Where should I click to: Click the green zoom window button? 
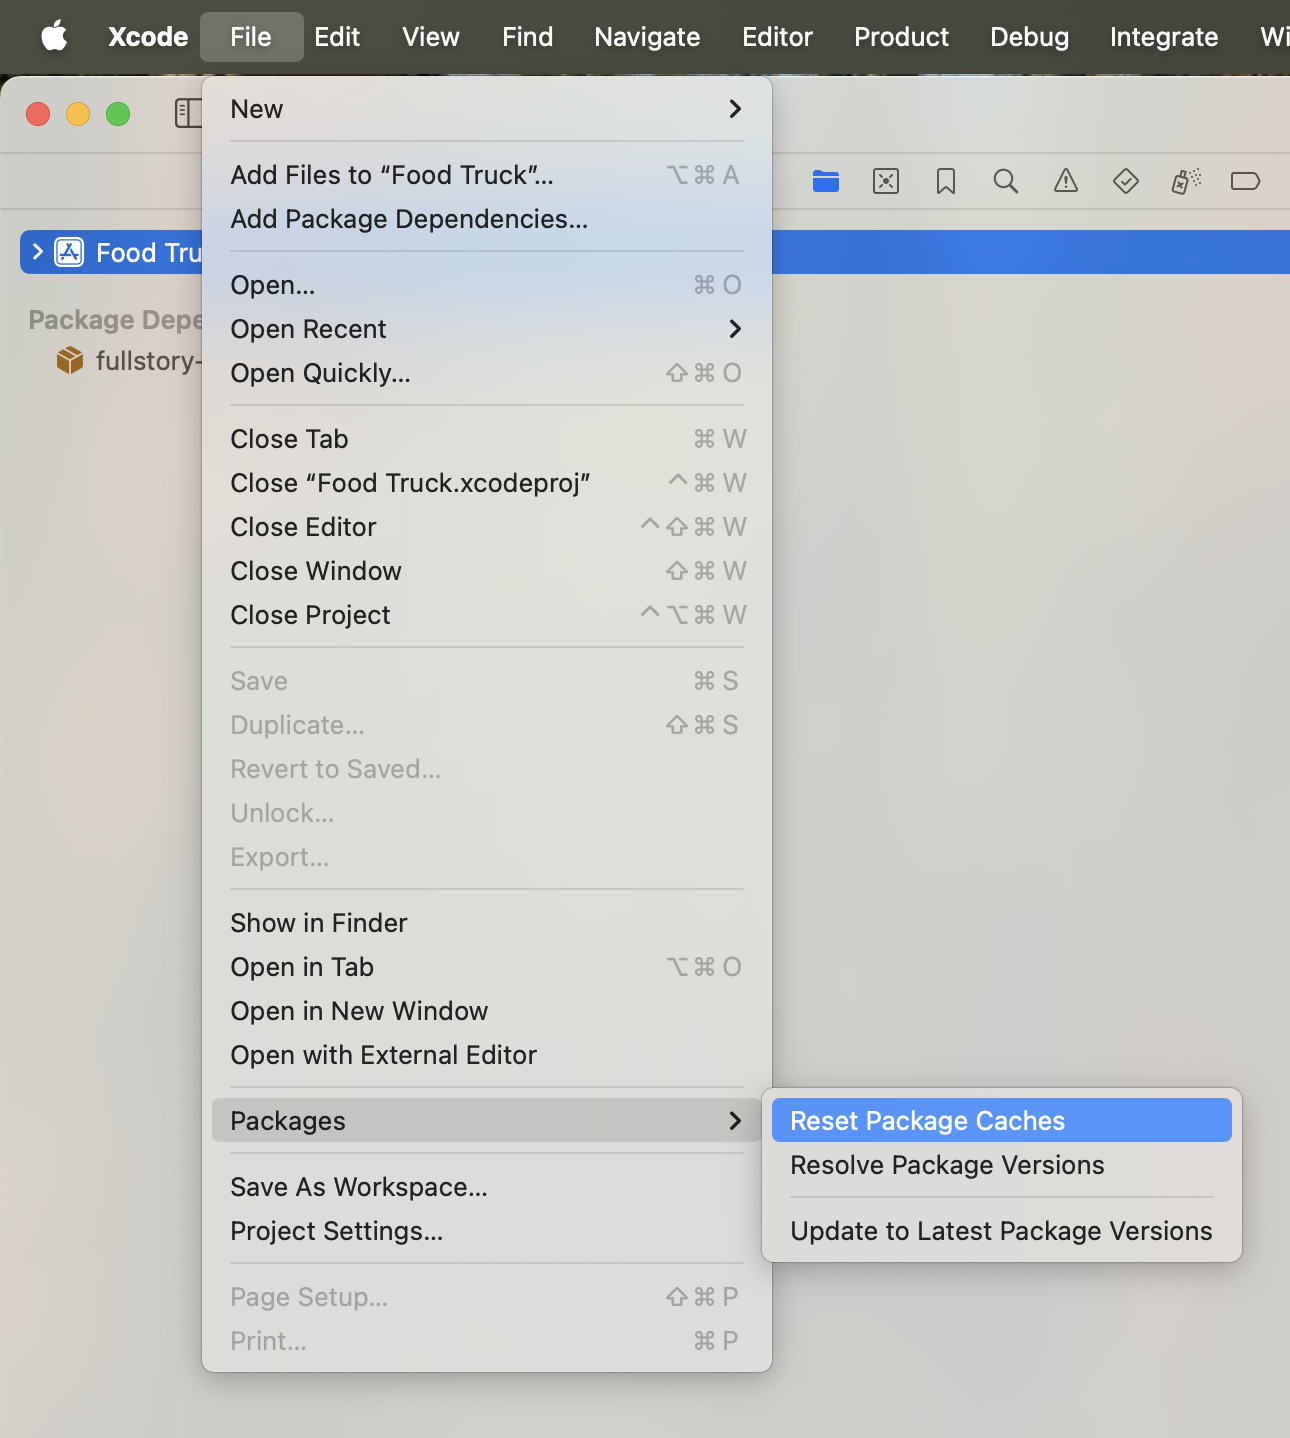pos(118,114)
